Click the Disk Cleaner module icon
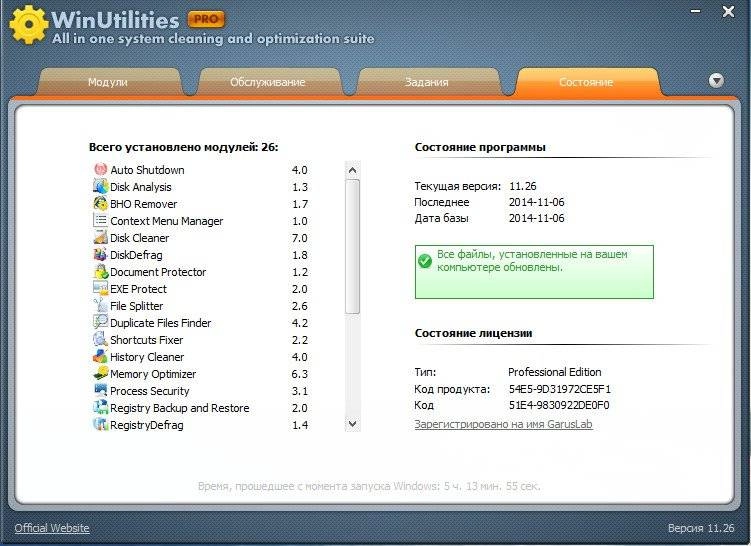This screenshot has width=751, height=546. point(100,238)
